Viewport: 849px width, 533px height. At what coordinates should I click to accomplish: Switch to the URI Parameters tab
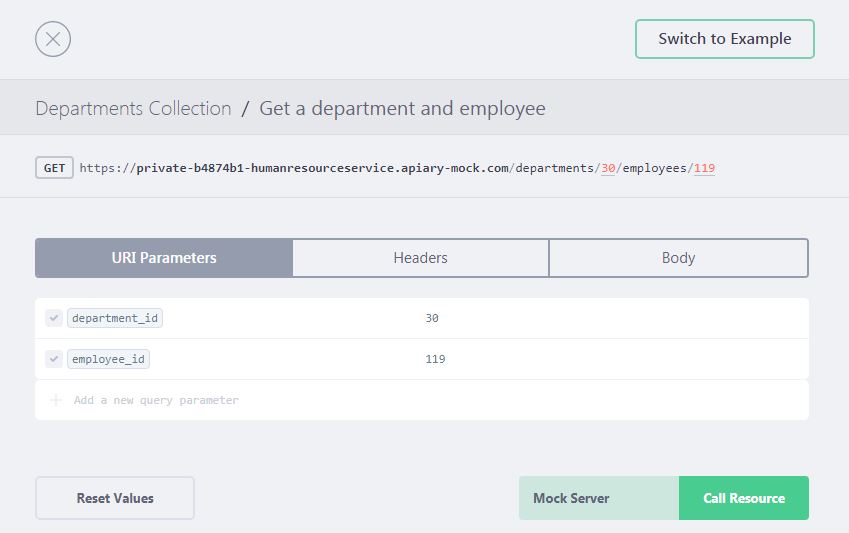tap(164, 257)
